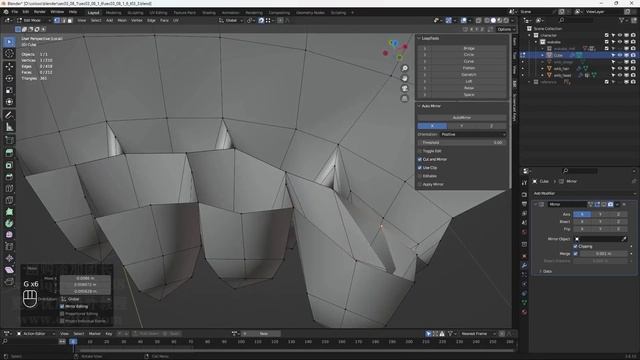640x360 pixels.
Task: Collapse the Auto Mirror panel
Action: pyautogui.click(x=419, y=106)
